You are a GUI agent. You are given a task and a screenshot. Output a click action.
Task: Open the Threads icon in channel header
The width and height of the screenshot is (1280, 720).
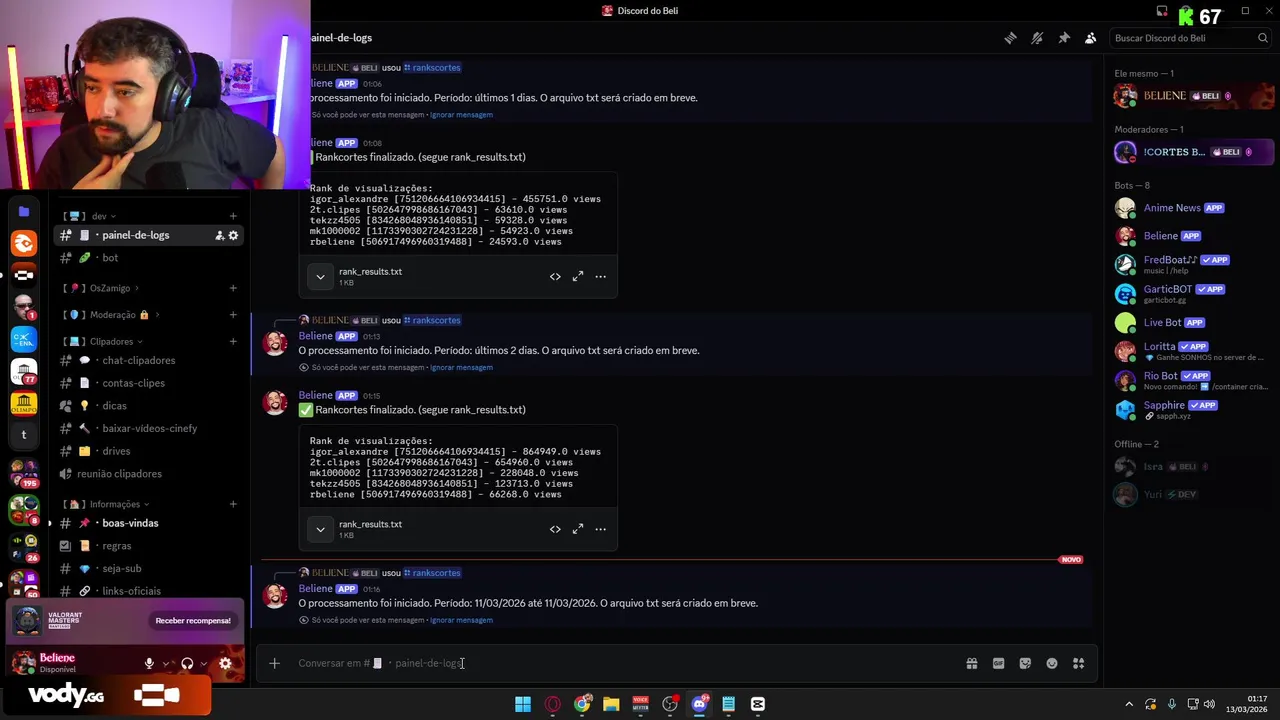click(x=1011, y=38)
